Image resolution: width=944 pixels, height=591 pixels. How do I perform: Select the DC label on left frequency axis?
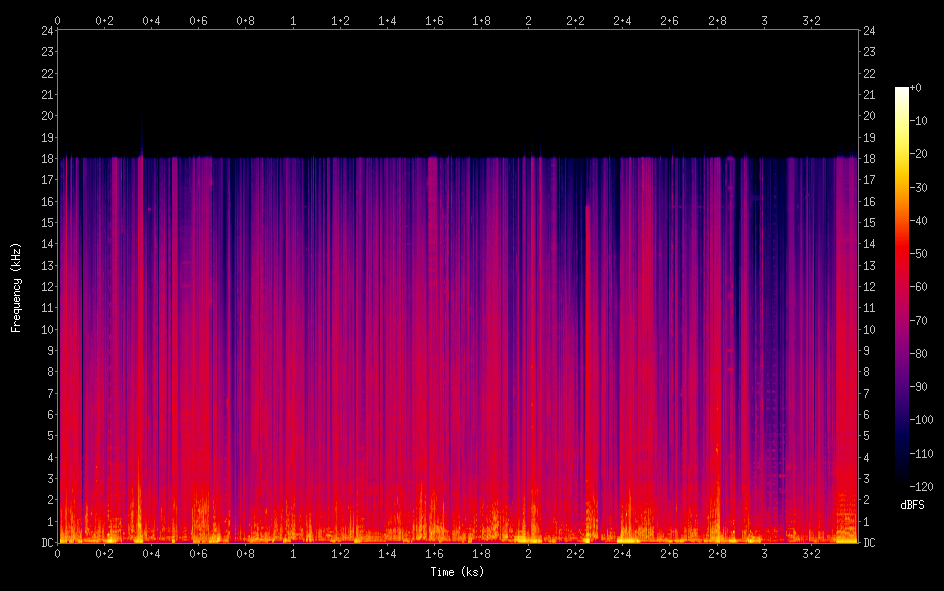tap(45, 543)
